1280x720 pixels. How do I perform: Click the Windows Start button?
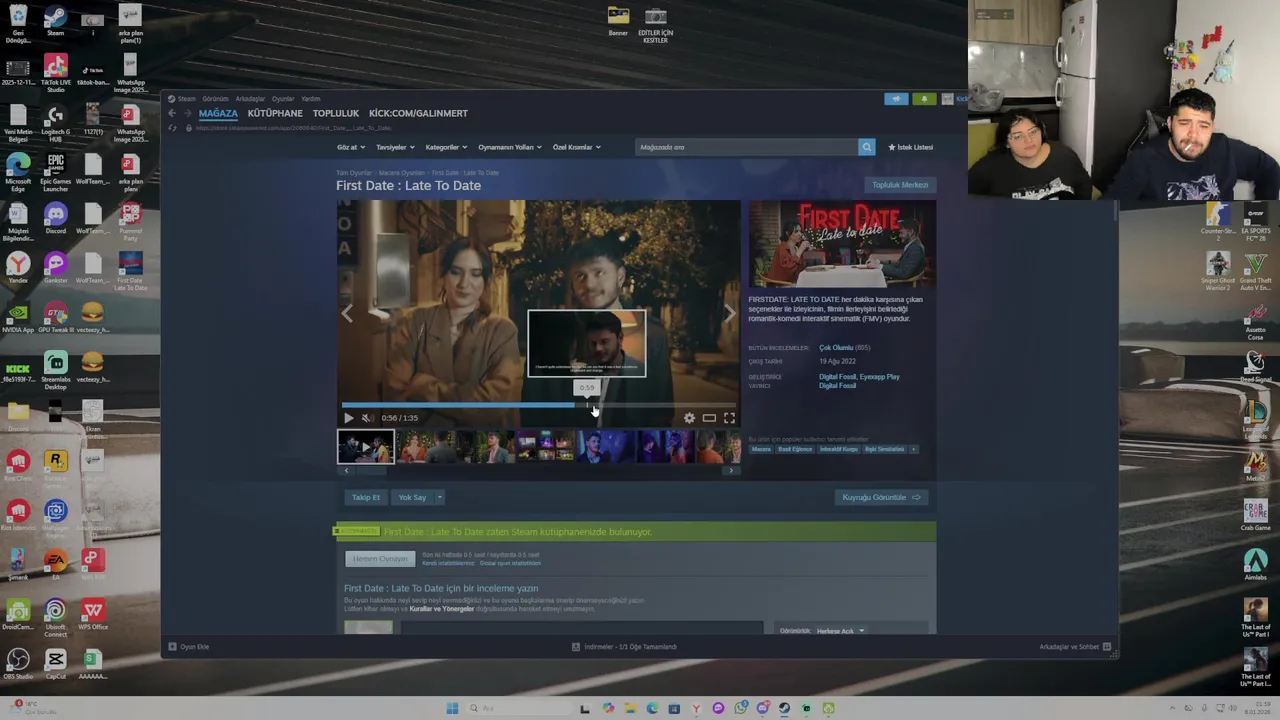click(x=452, y=708)
